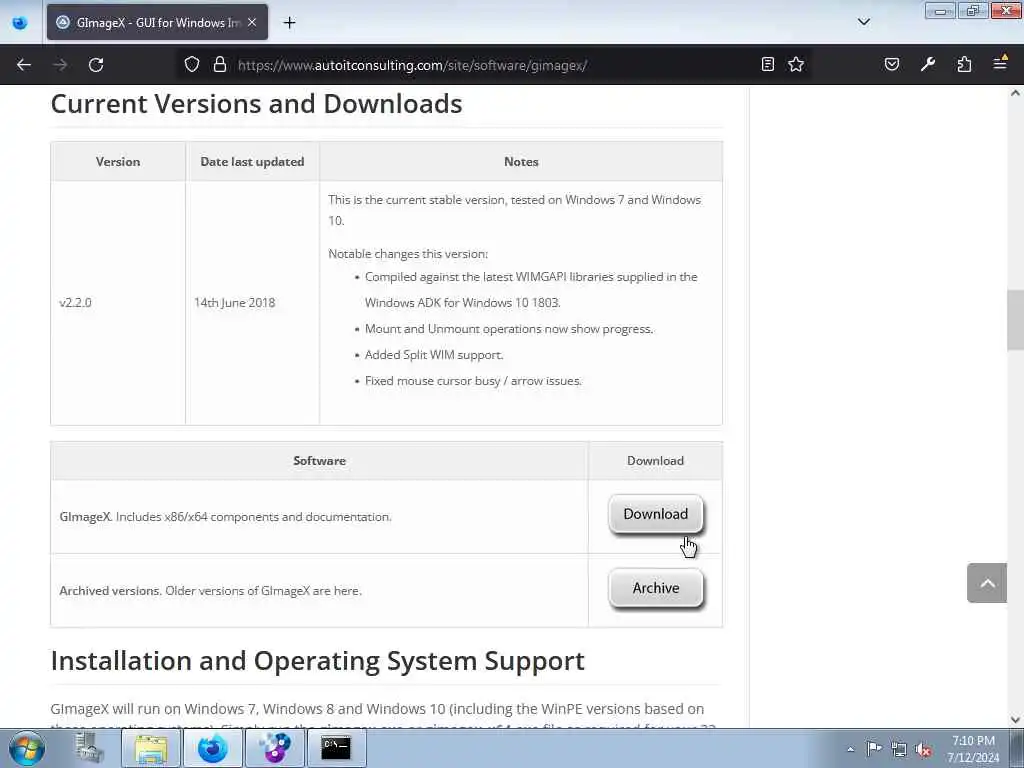The width and height of the screenshot is (1024, 768).
Task: Click 'Archived versions' row text
Action: [x=210, y=590]
